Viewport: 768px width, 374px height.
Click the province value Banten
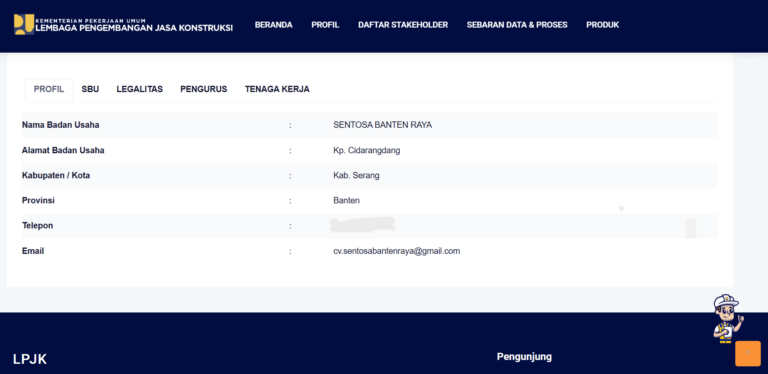click(346, 200)
